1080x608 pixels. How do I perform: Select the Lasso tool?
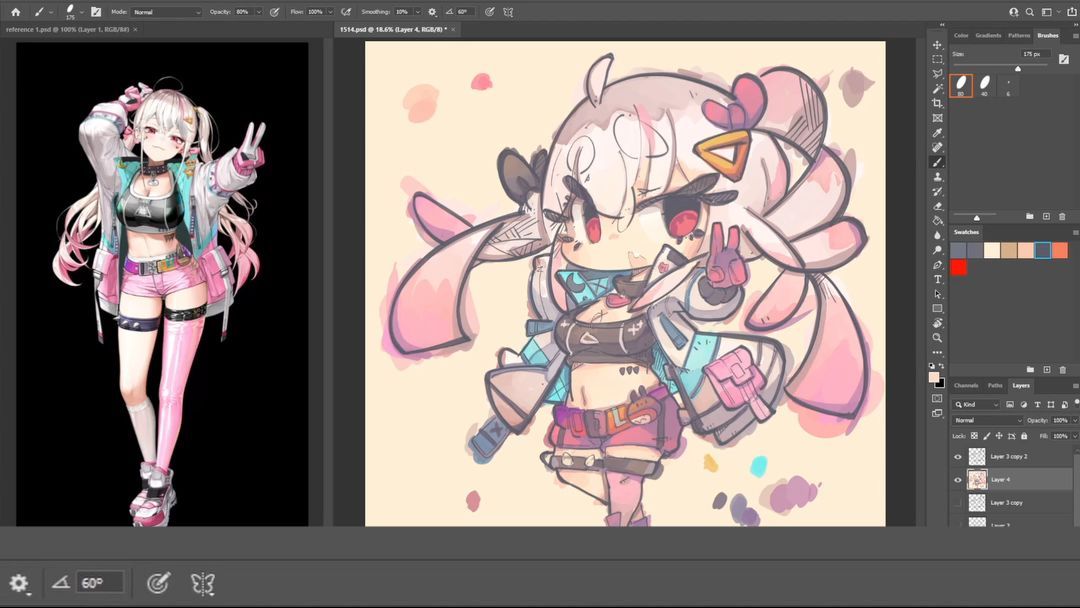(x=937, y=74)
